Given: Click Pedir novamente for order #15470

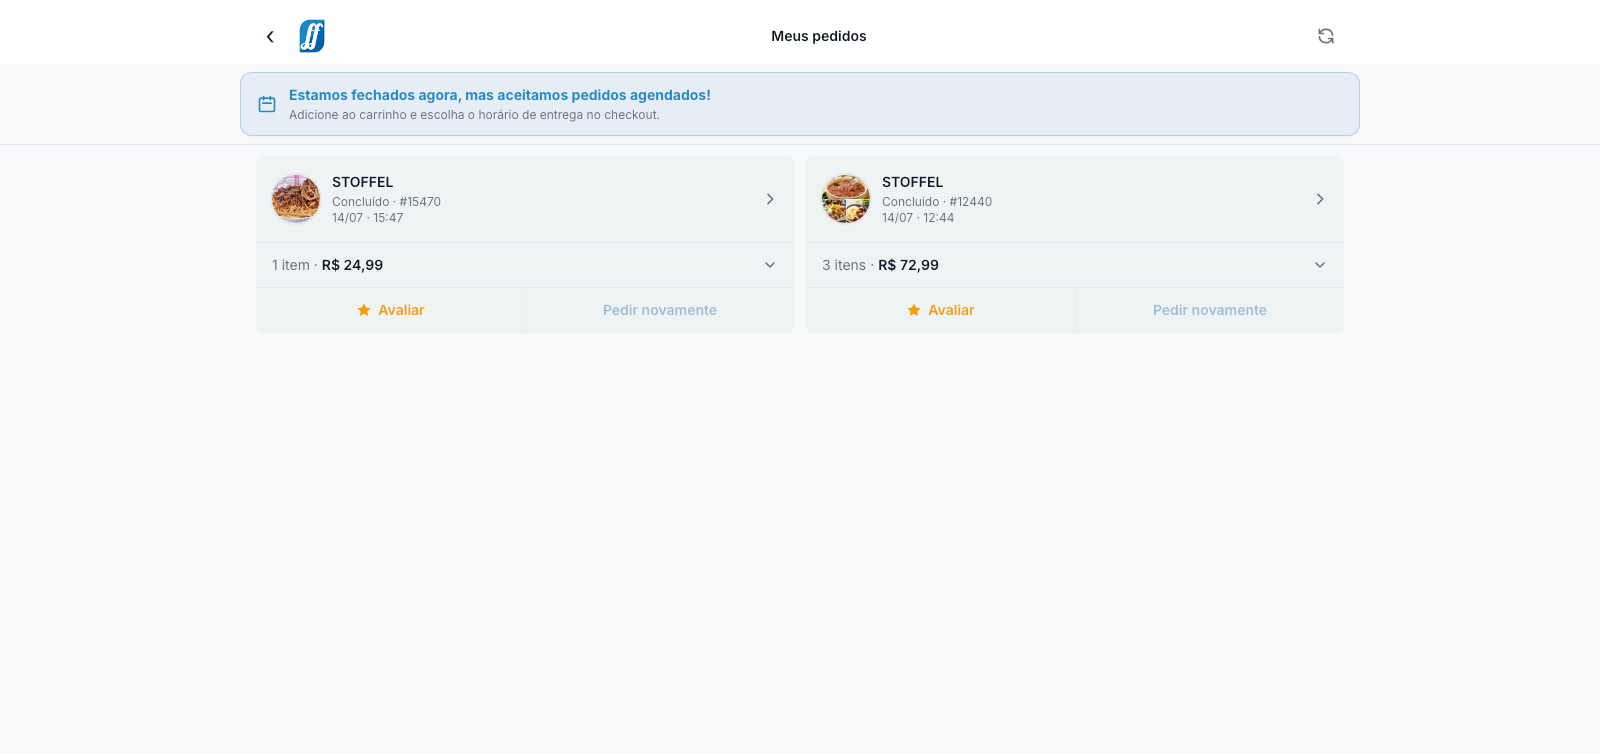Looking at the screenshot, I should click(660, 310).
